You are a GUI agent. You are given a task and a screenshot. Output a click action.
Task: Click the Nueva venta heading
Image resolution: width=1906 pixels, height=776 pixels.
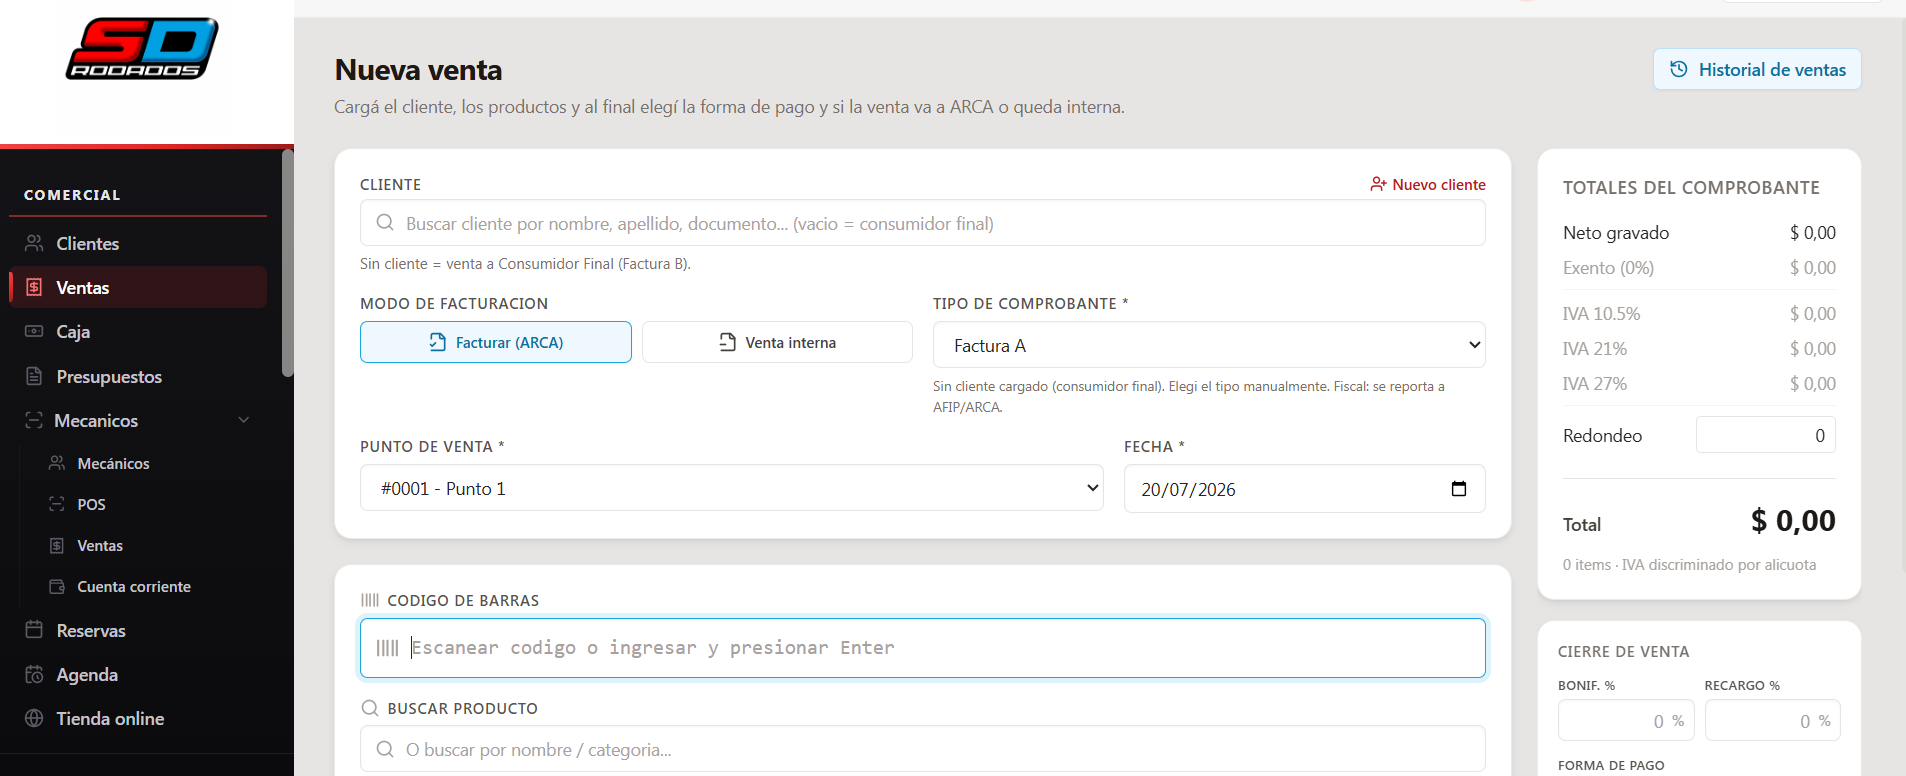point(418,70)
